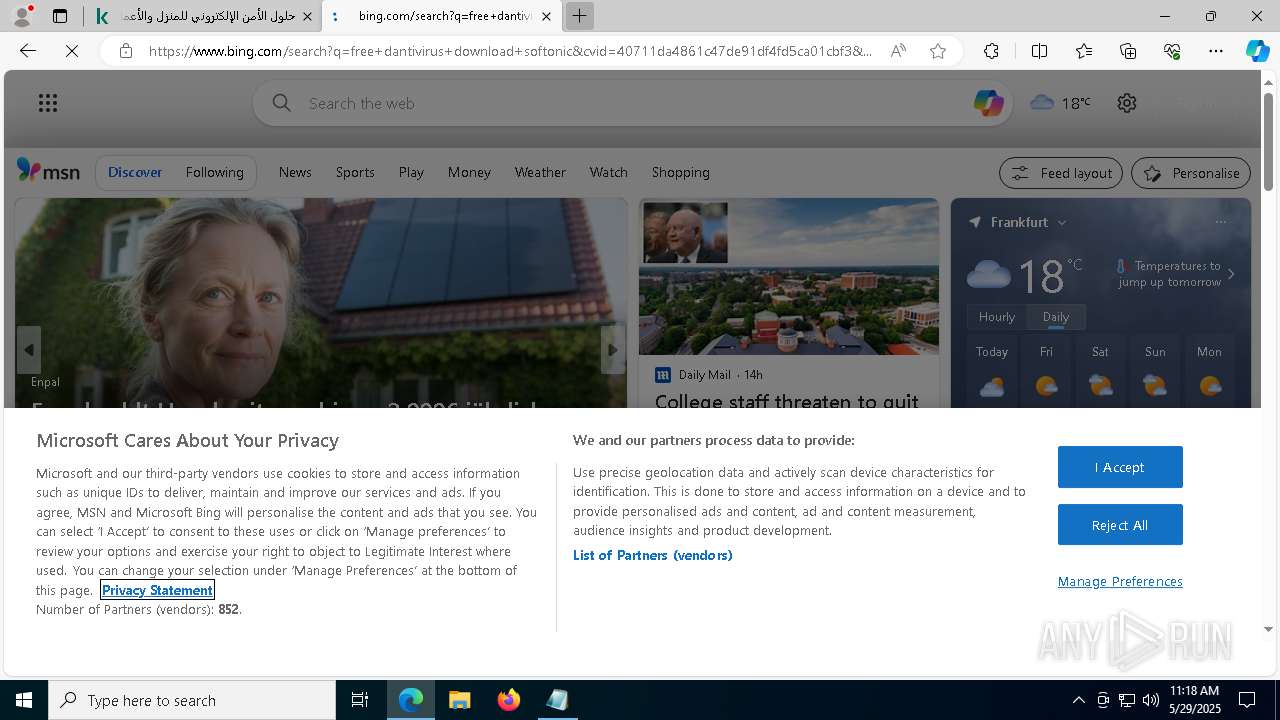Open Browser essentials icon

pos(1172,51)
